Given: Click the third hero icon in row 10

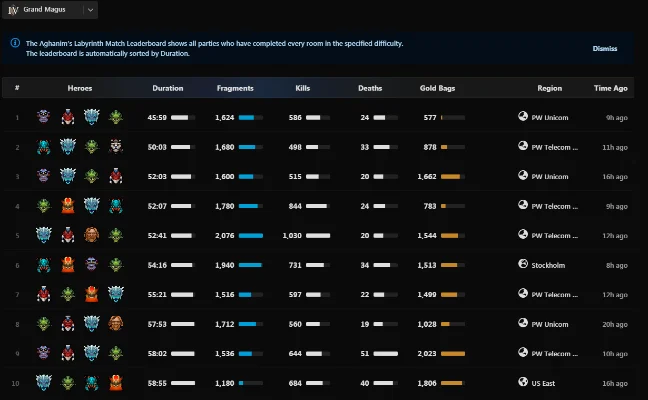Looking at the screenshot, I should pyautogui.click(x=91, y=383).
